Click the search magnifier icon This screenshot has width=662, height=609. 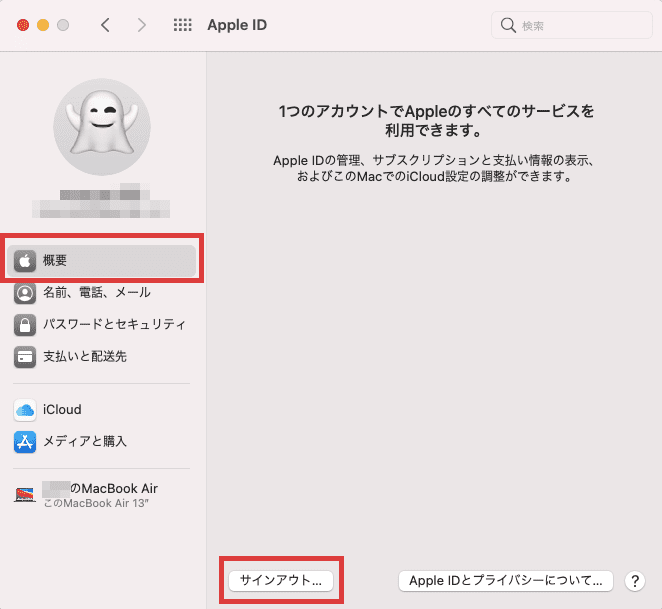pyautogui.click(x=508, y=25)
